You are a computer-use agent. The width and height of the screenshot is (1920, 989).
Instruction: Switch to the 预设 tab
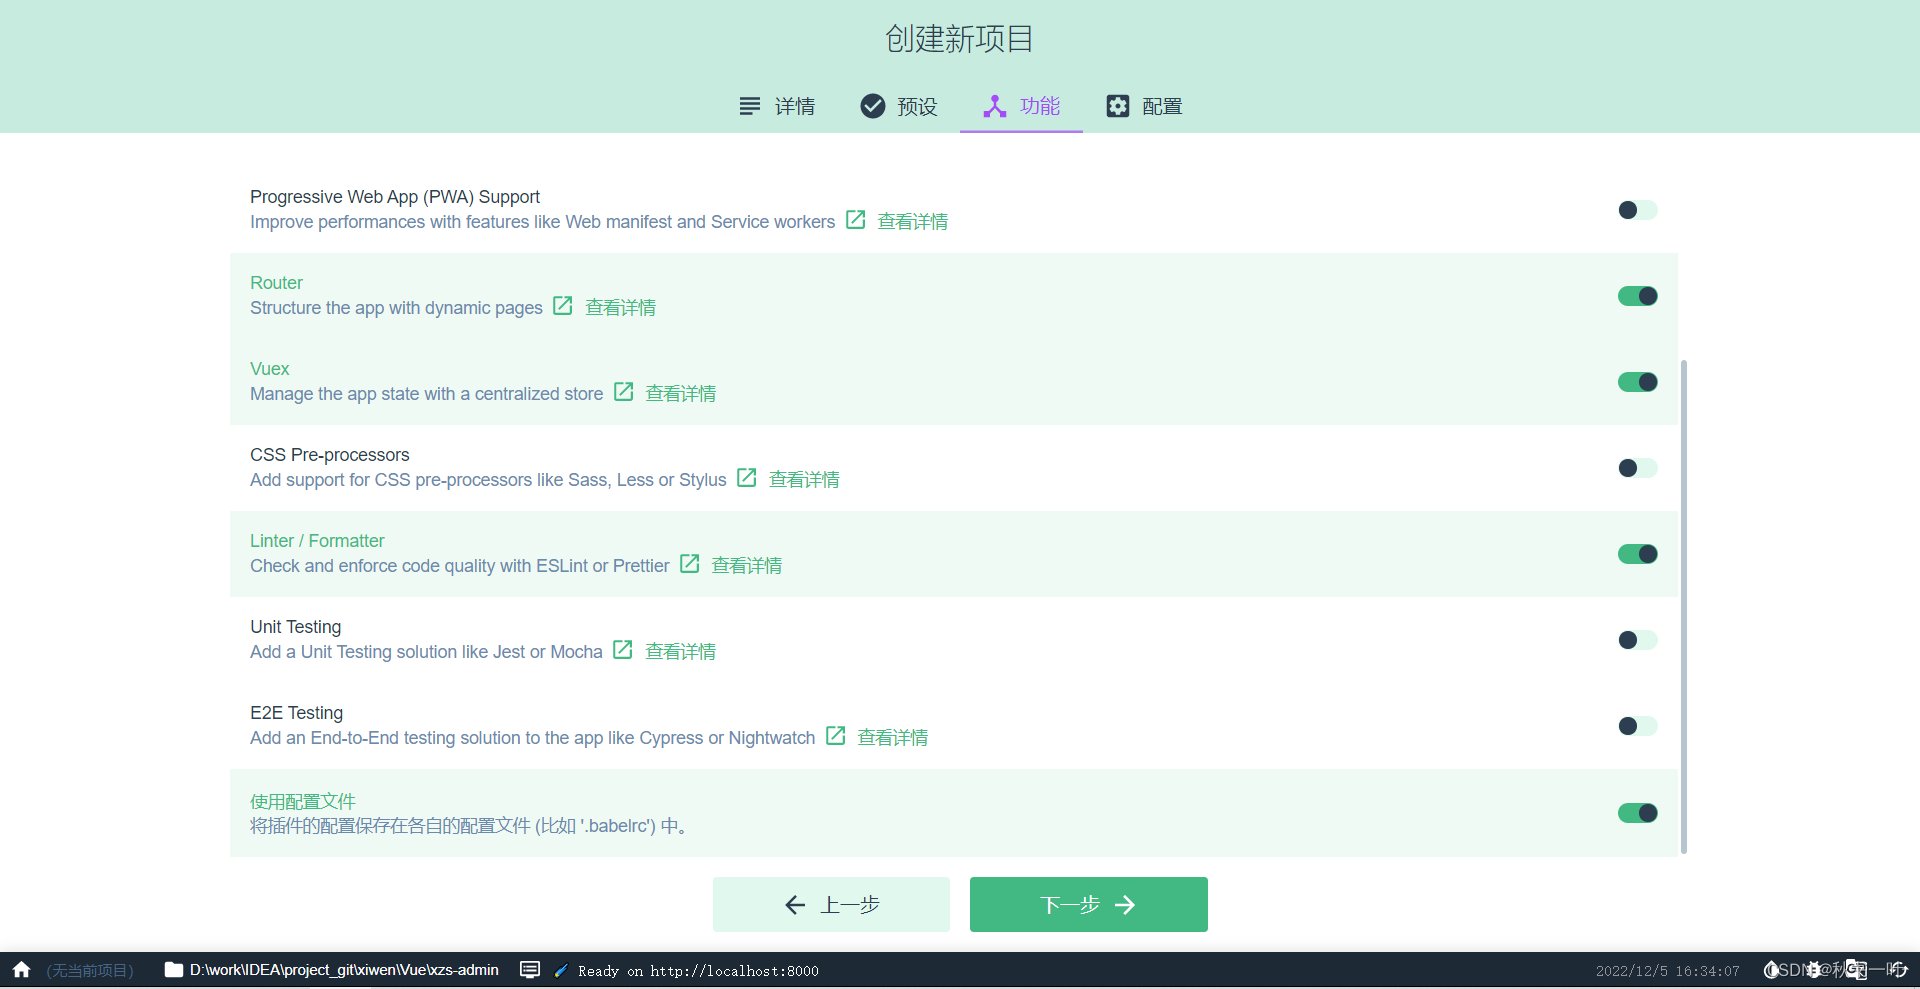[x=899, y=106]
